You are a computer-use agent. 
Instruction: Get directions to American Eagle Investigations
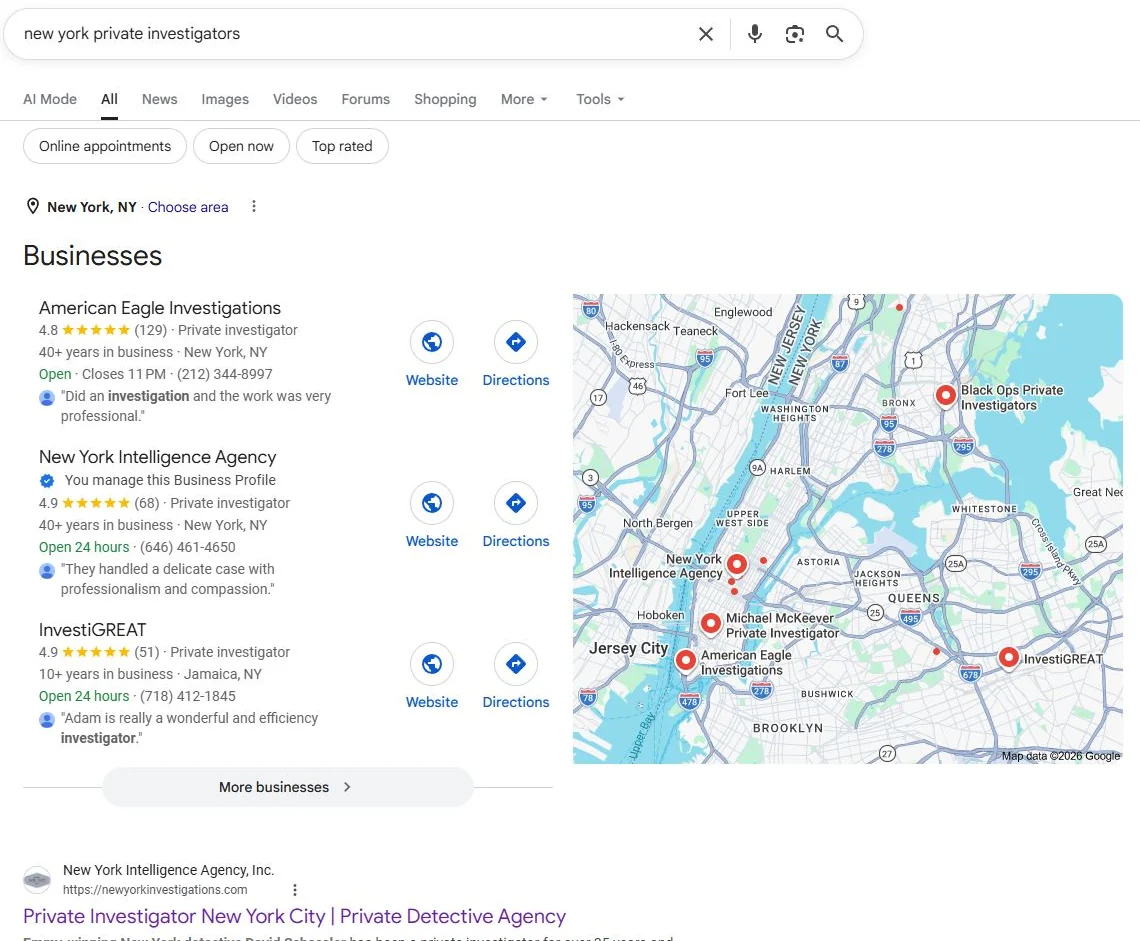515,342
